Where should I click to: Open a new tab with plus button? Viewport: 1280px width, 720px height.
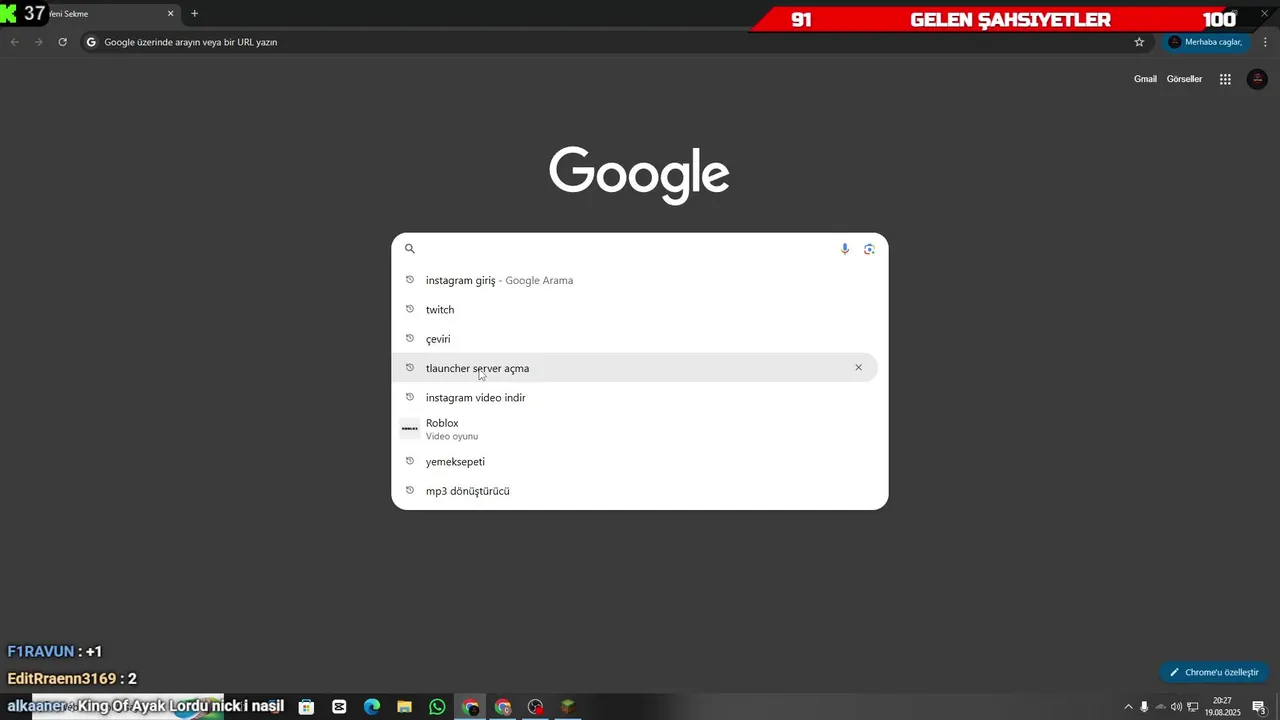194,14
